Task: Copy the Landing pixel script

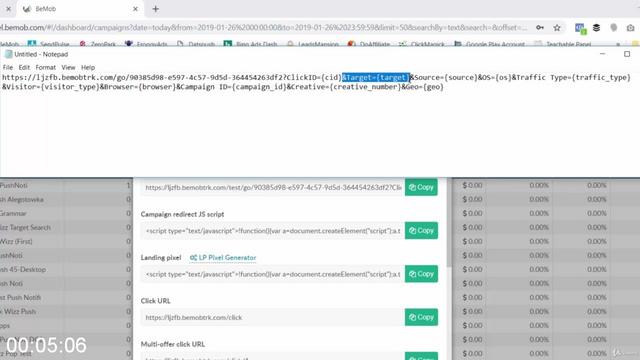Action: pyautogui.click(x=421, y=274)
